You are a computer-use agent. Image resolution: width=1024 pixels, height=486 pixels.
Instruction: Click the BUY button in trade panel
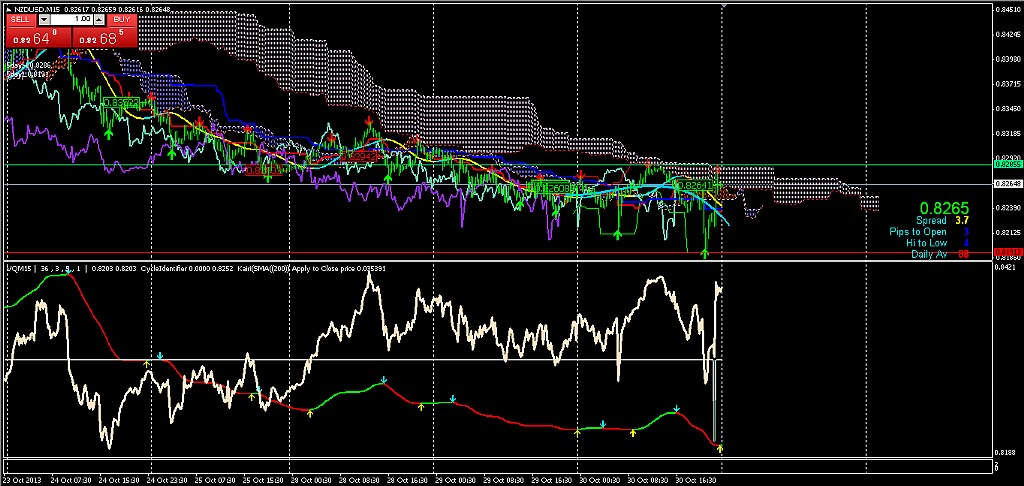pos(121,19)
